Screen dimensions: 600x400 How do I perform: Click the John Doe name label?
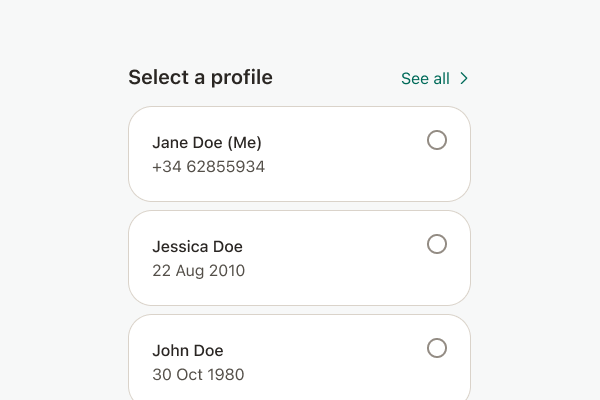click(x=188, y=351)
